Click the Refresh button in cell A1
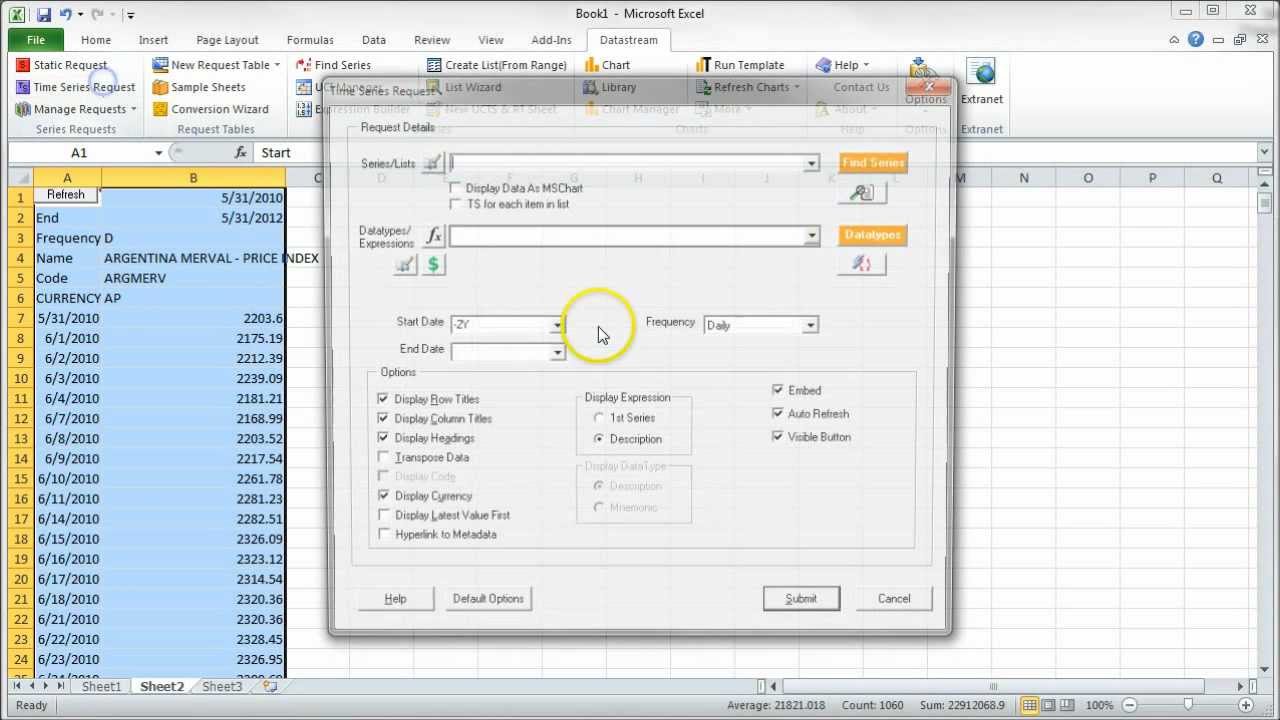 coord(66,195)
